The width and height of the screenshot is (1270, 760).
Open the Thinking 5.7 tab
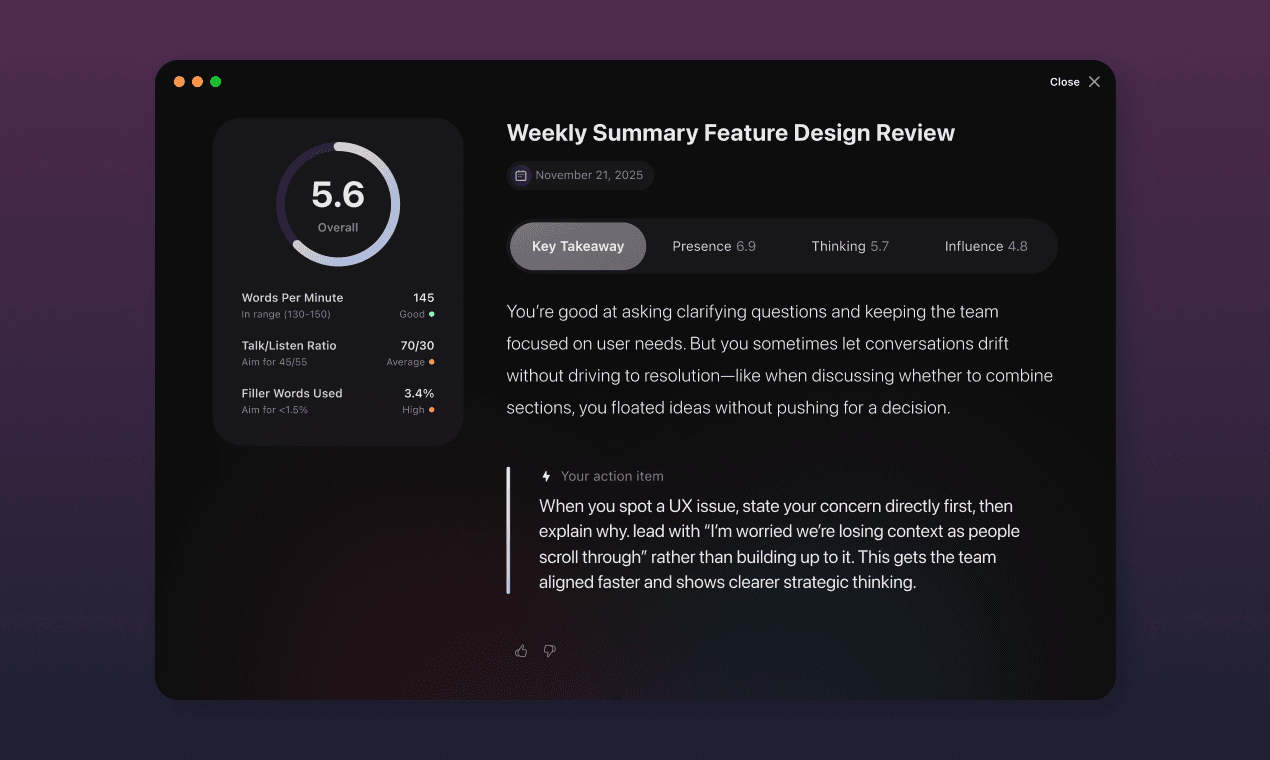coord(850,246)
